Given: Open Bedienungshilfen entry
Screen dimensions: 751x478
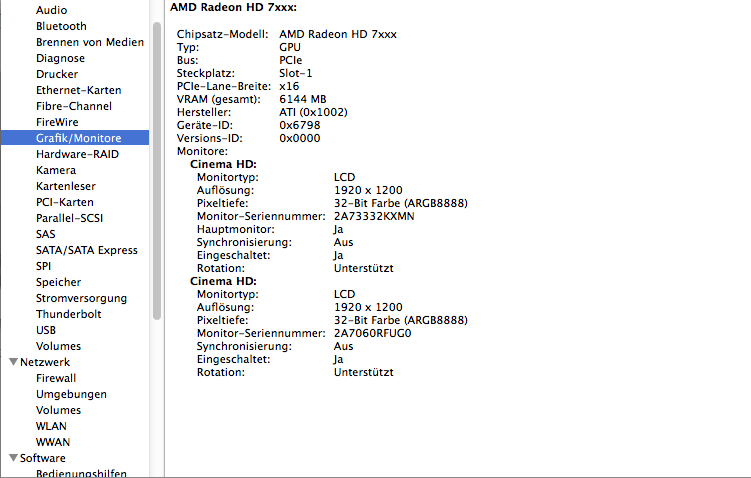Looking at the screenshot, I should click(81, 473).
